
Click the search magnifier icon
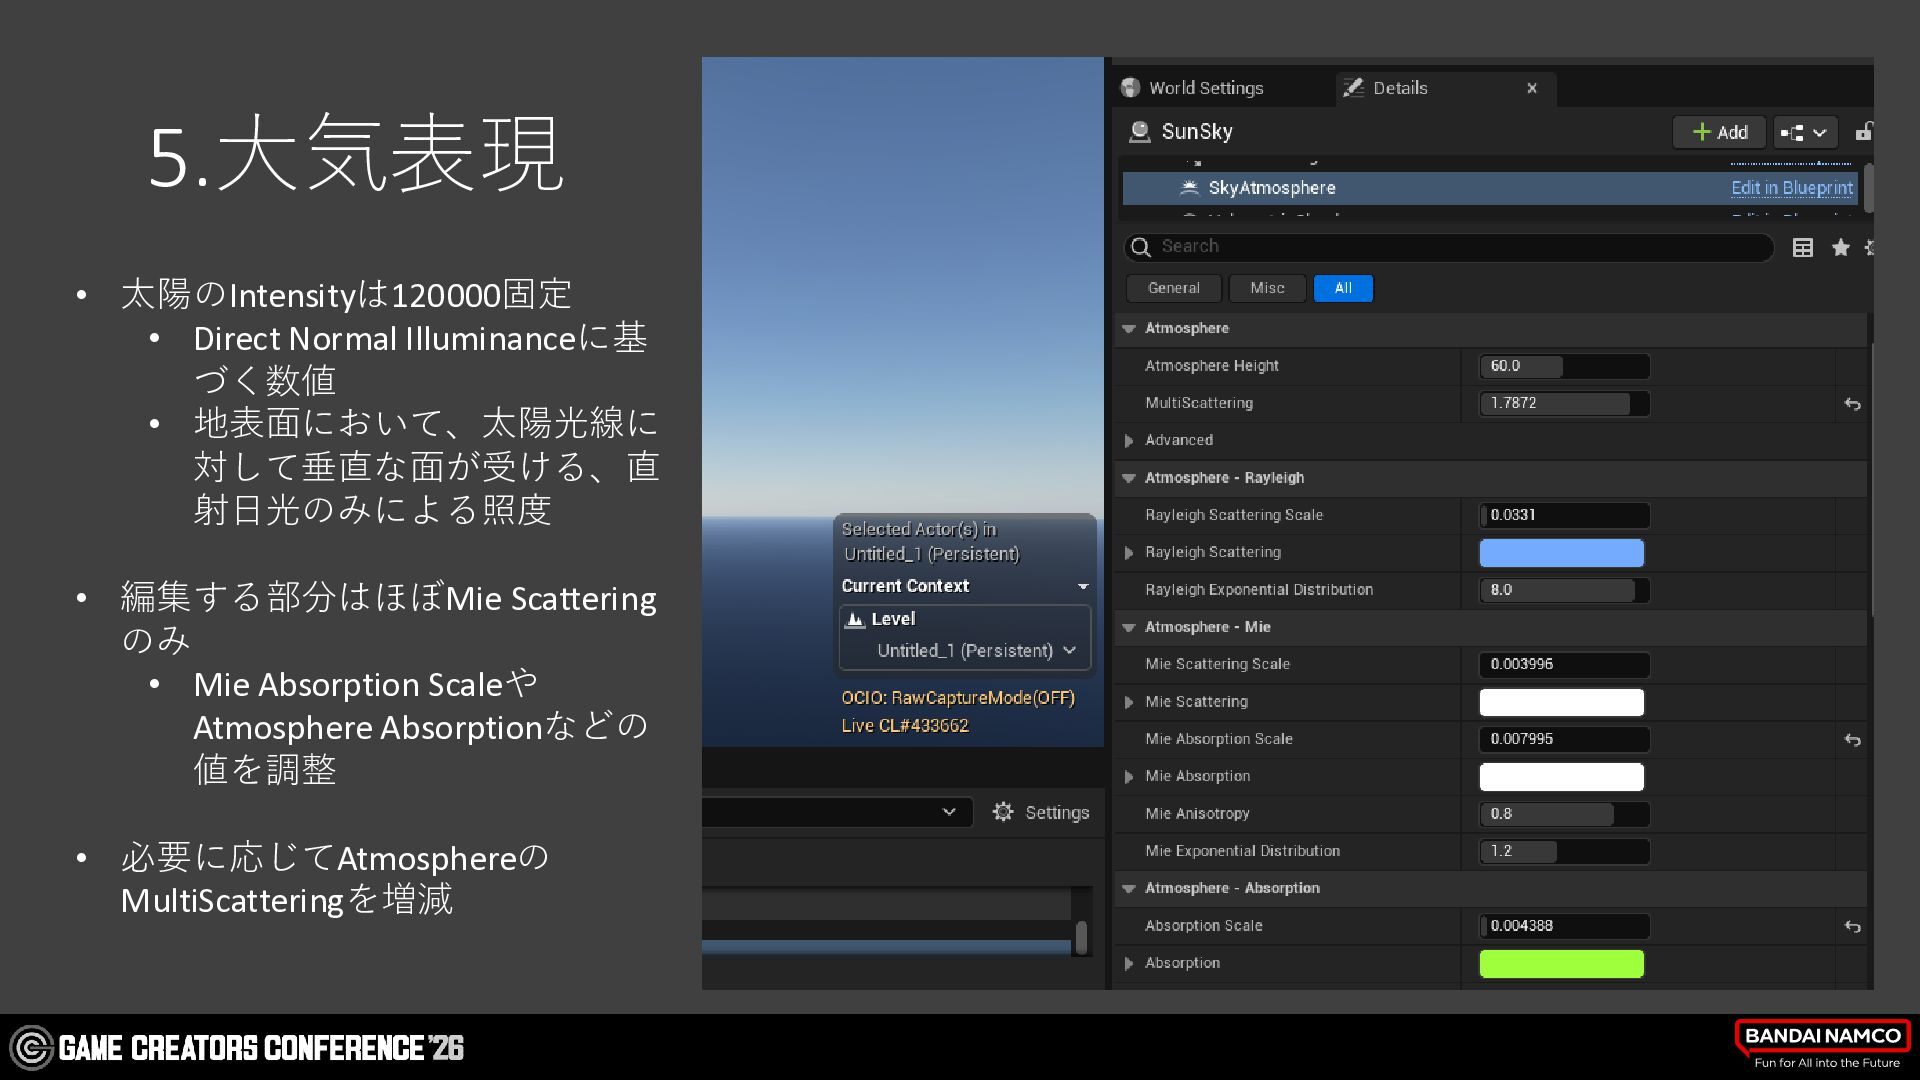tap(1141, 247)
